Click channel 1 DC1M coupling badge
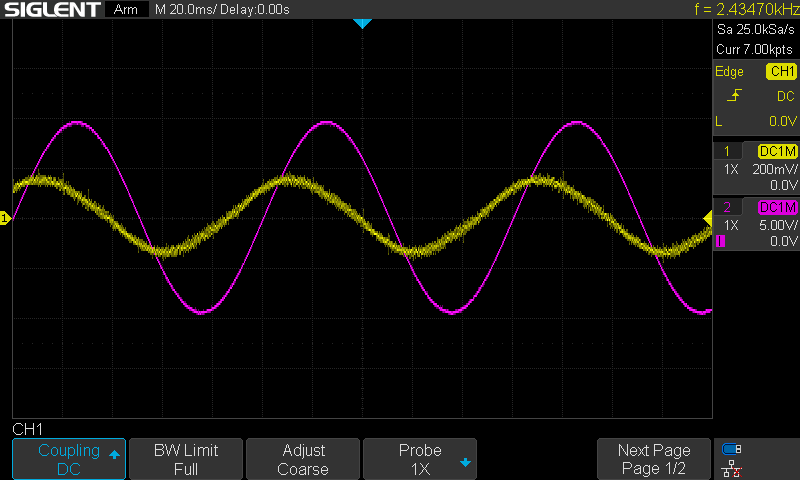The height and width of the screenshot is (480, 800). (x=777, y=151)
